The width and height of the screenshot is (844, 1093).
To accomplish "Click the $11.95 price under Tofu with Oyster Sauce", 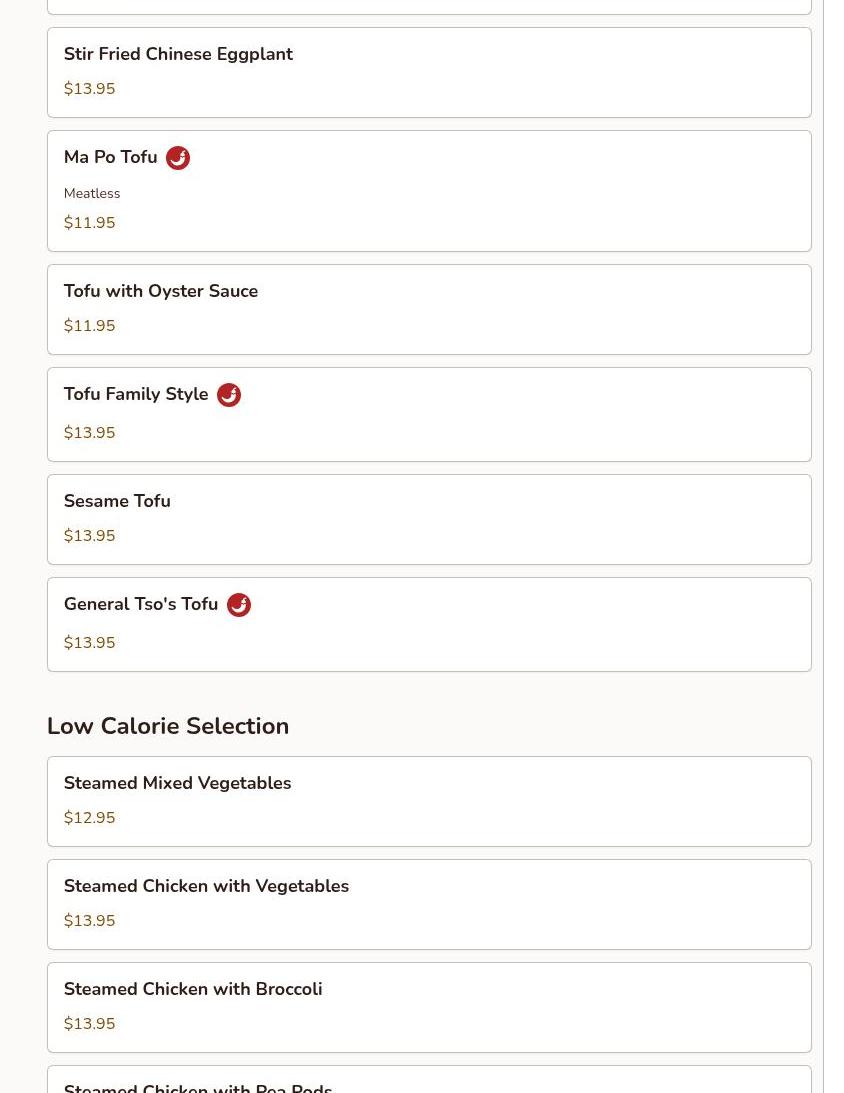I will coord(90,327).
